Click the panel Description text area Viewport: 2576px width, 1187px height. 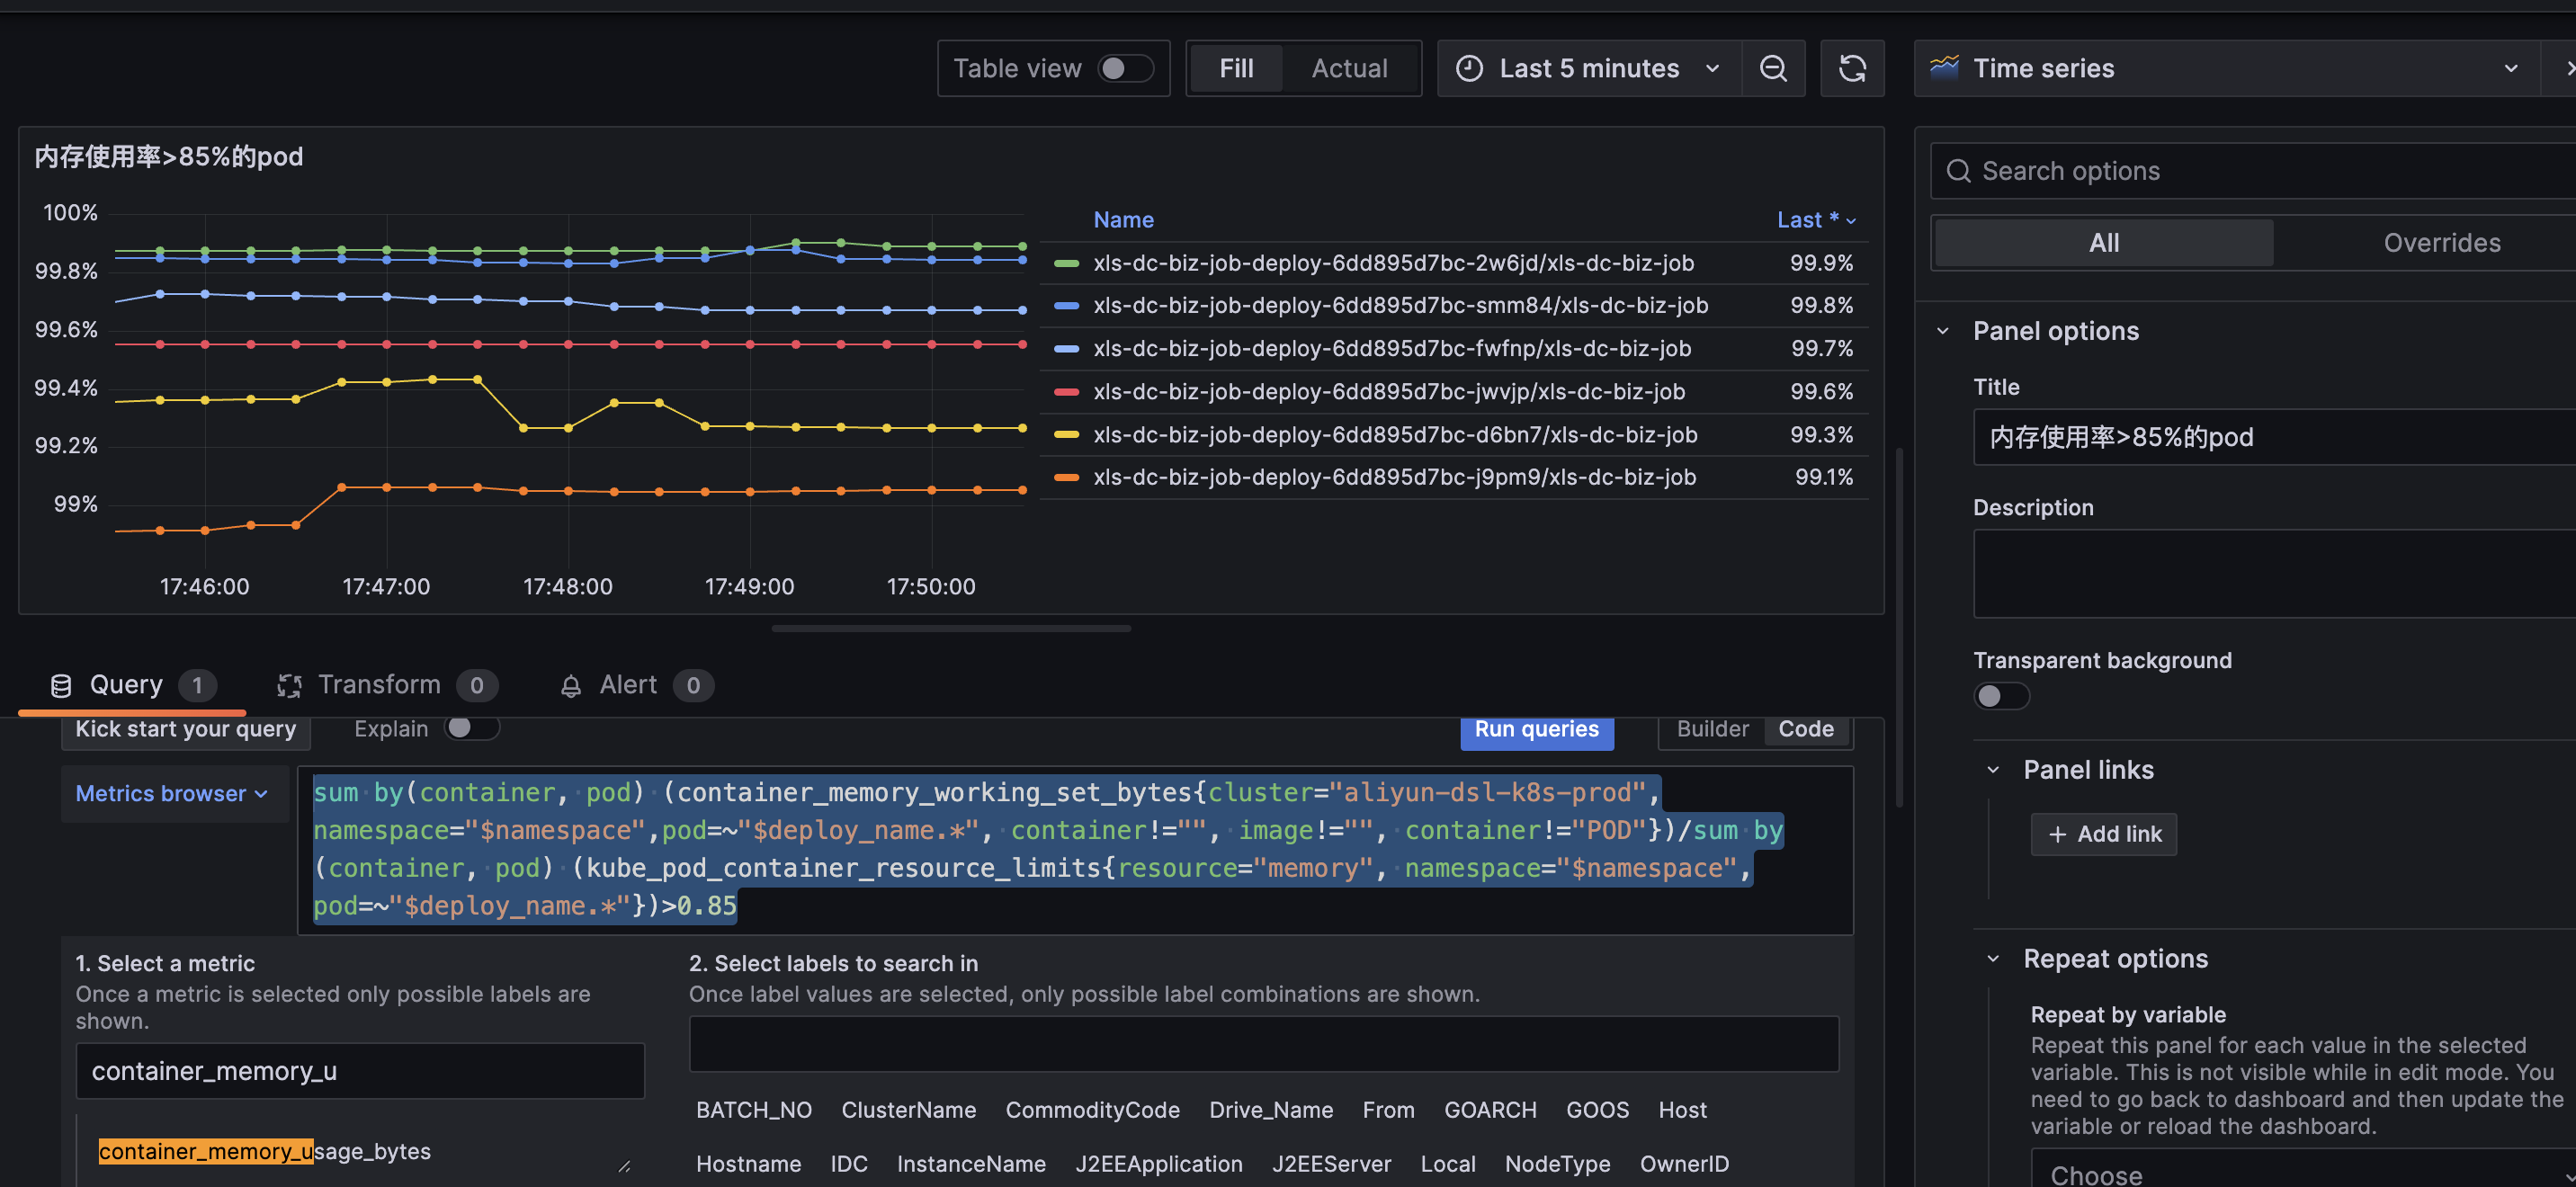(x=2272, y=573)
